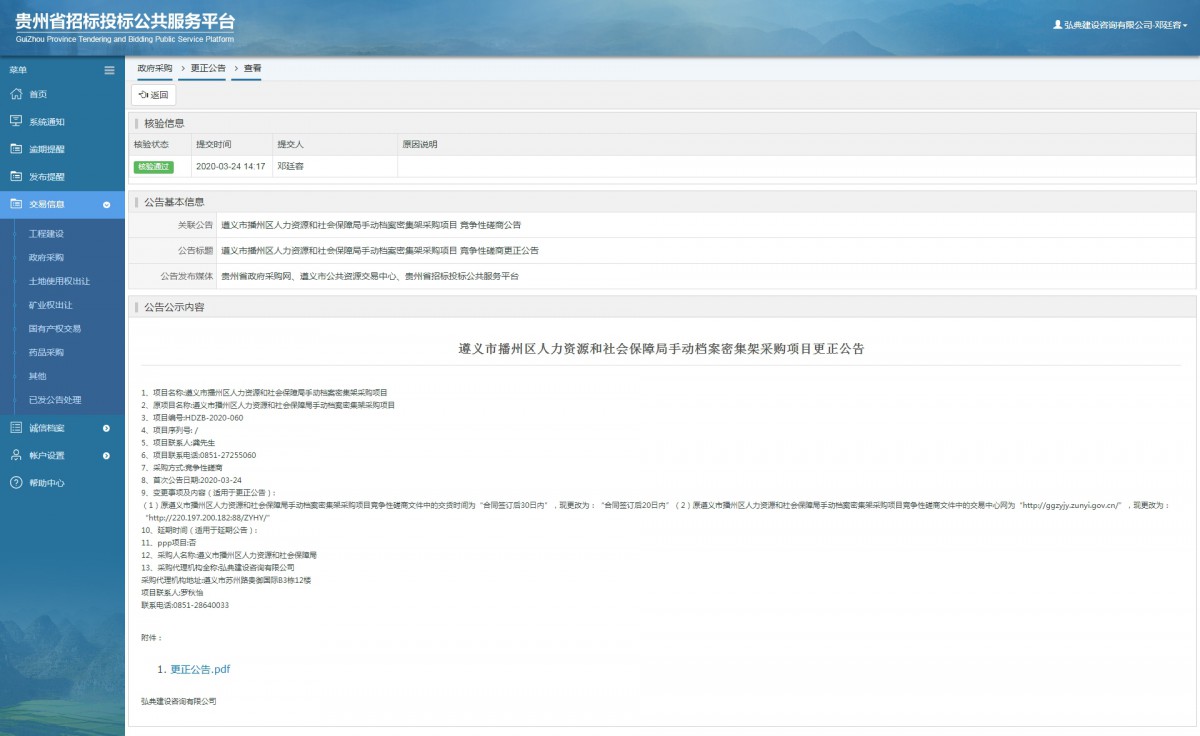
Task: Open 土地使用权出让 submenu item
Action: pyautogui.click(x=59, y=281)
